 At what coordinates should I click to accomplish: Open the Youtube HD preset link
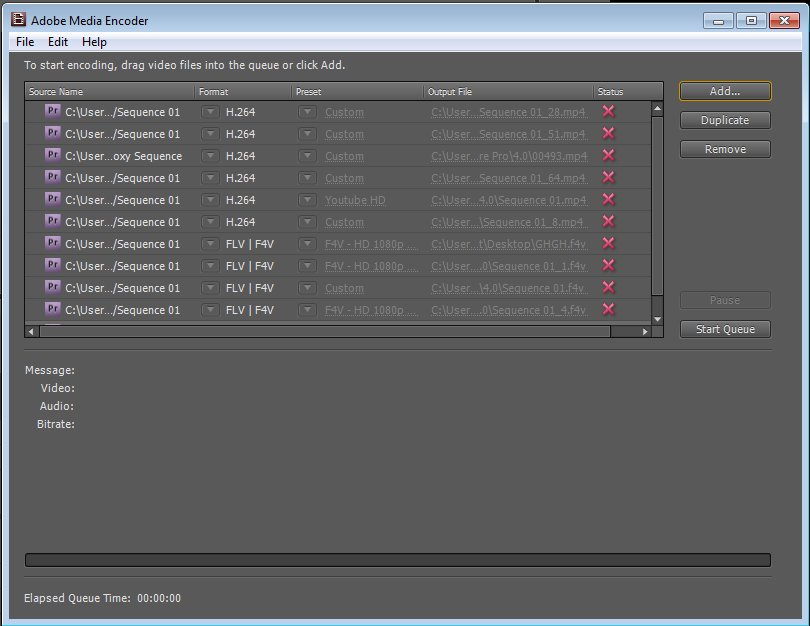point(355,200)
